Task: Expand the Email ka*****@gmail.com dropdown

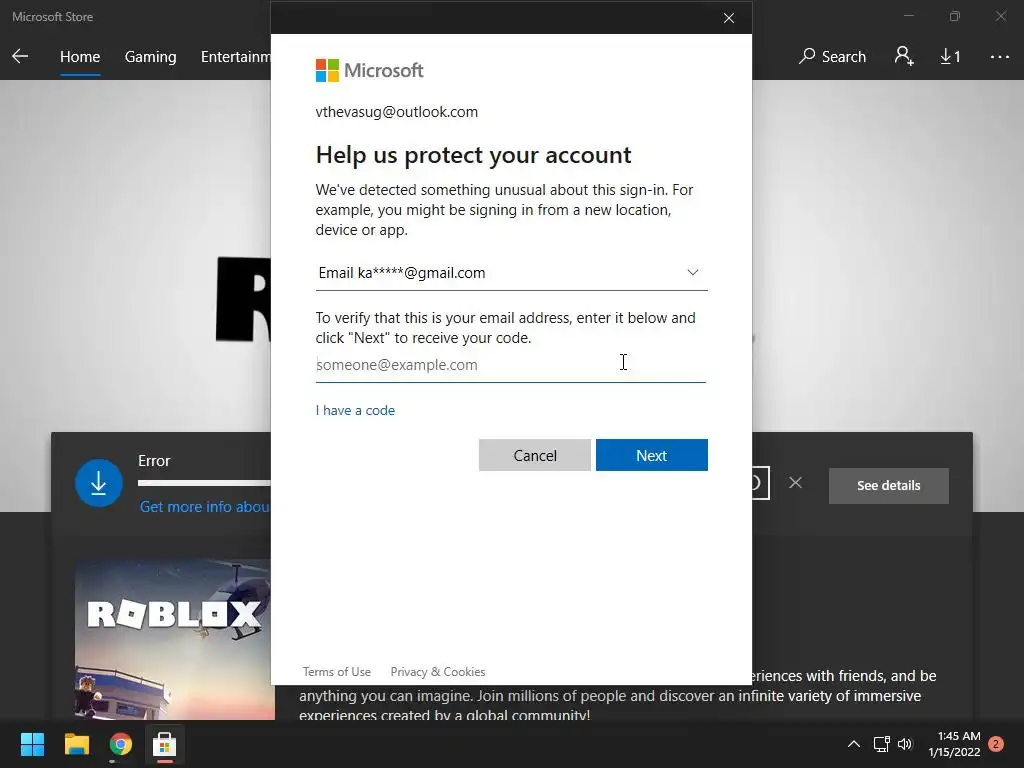Action: coord(511,273)
